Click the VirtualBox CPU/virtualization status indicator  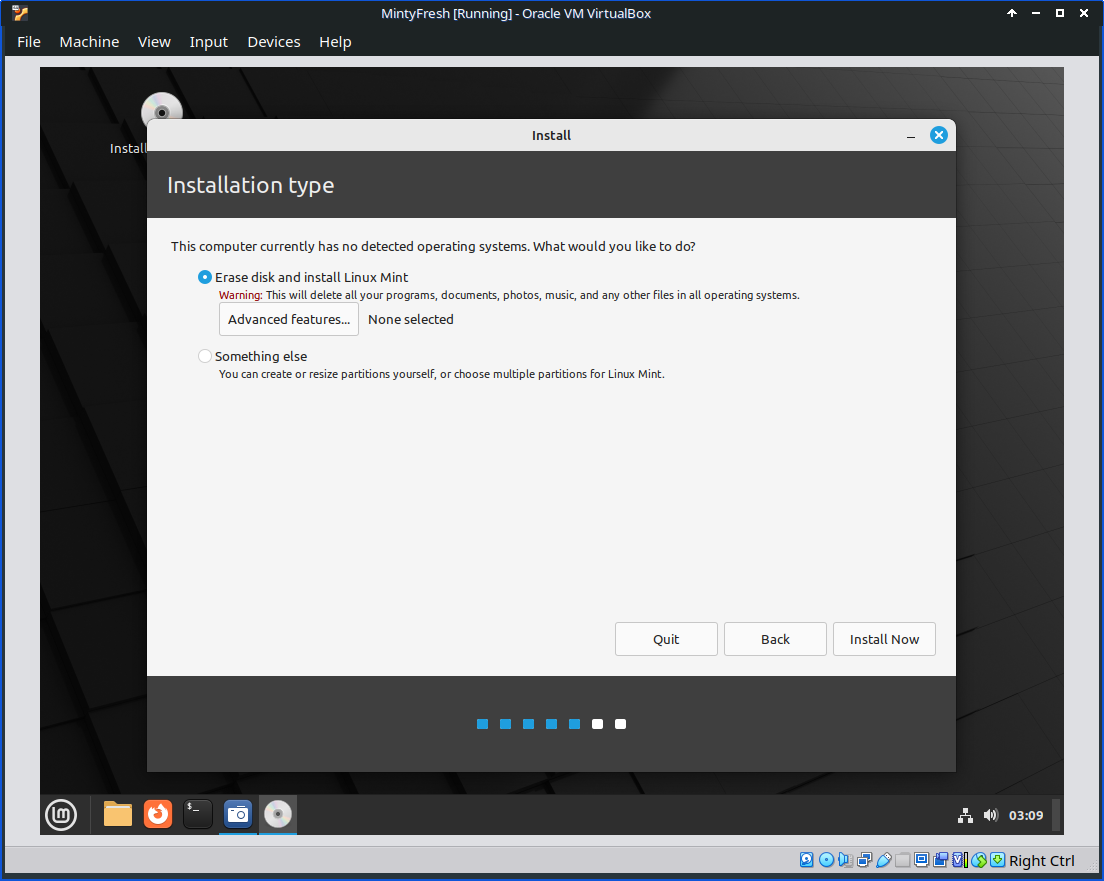[x=960, y=860]
